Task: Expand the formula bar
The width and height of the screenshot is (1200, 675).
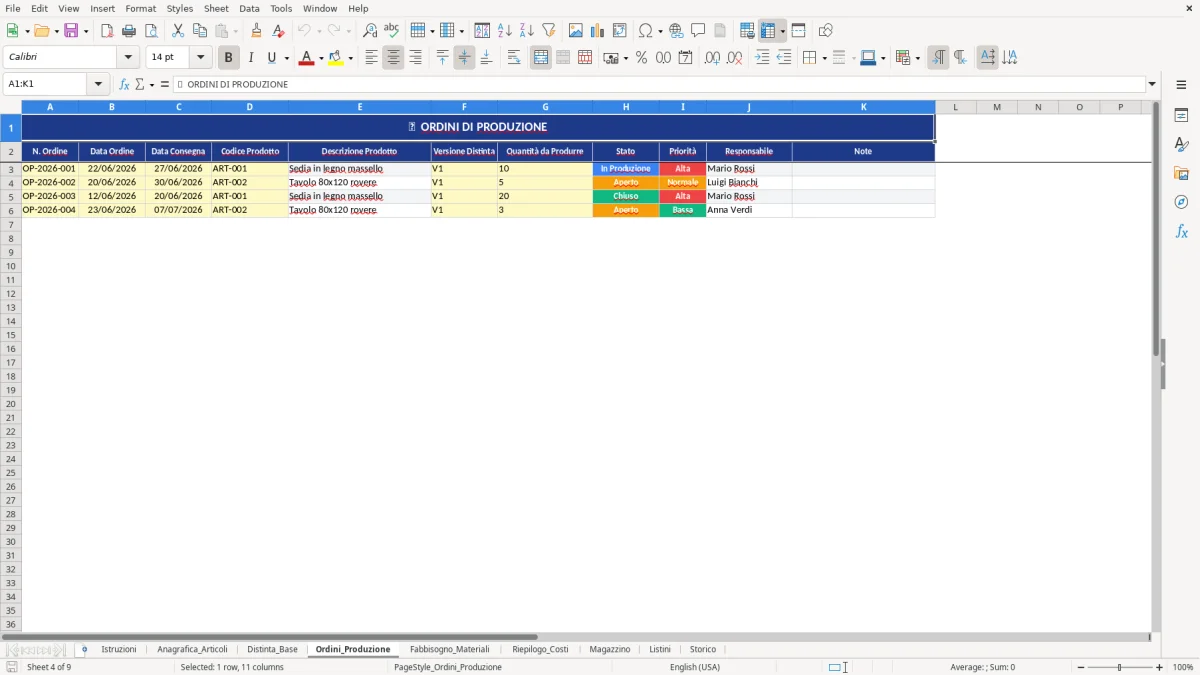Action: point(1152,84)
